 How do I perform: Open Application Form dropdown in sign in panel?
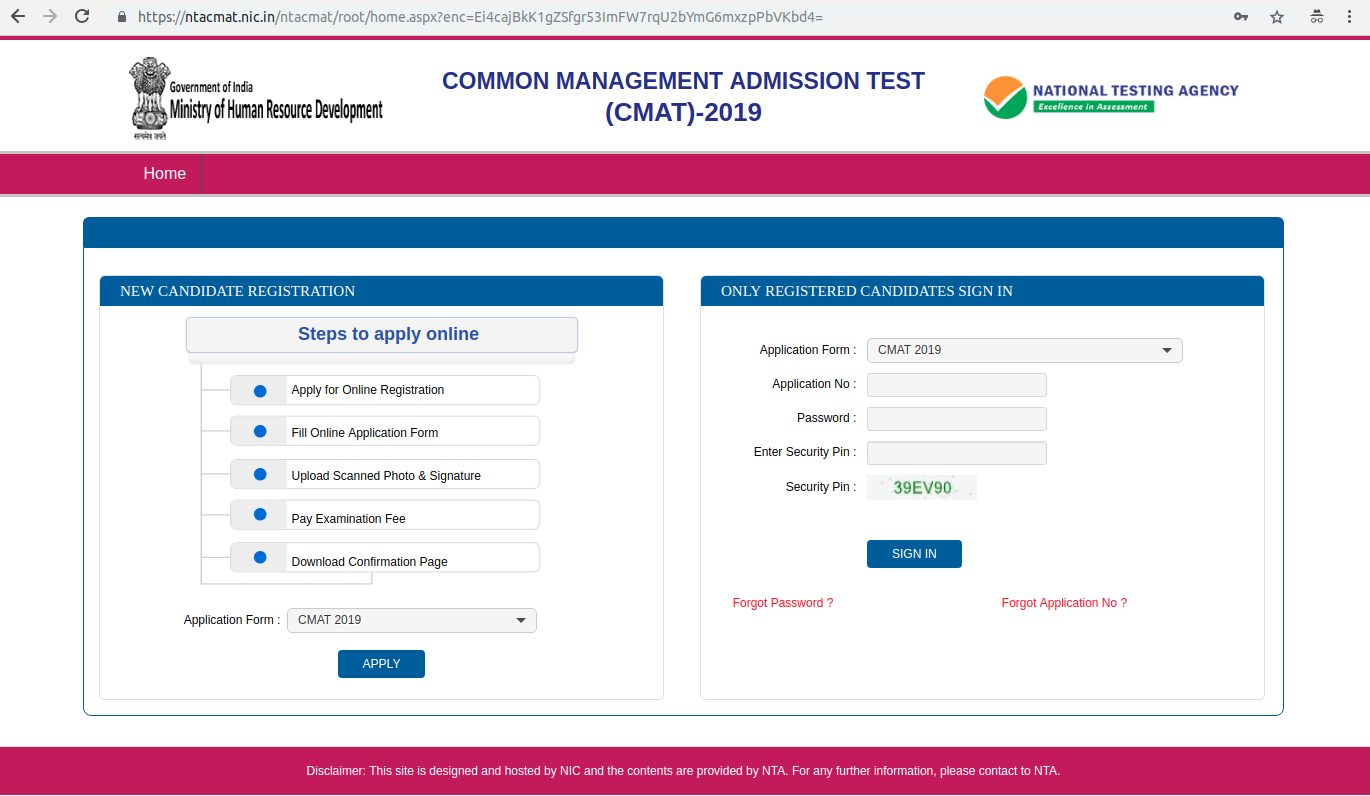click(1024, 350)
